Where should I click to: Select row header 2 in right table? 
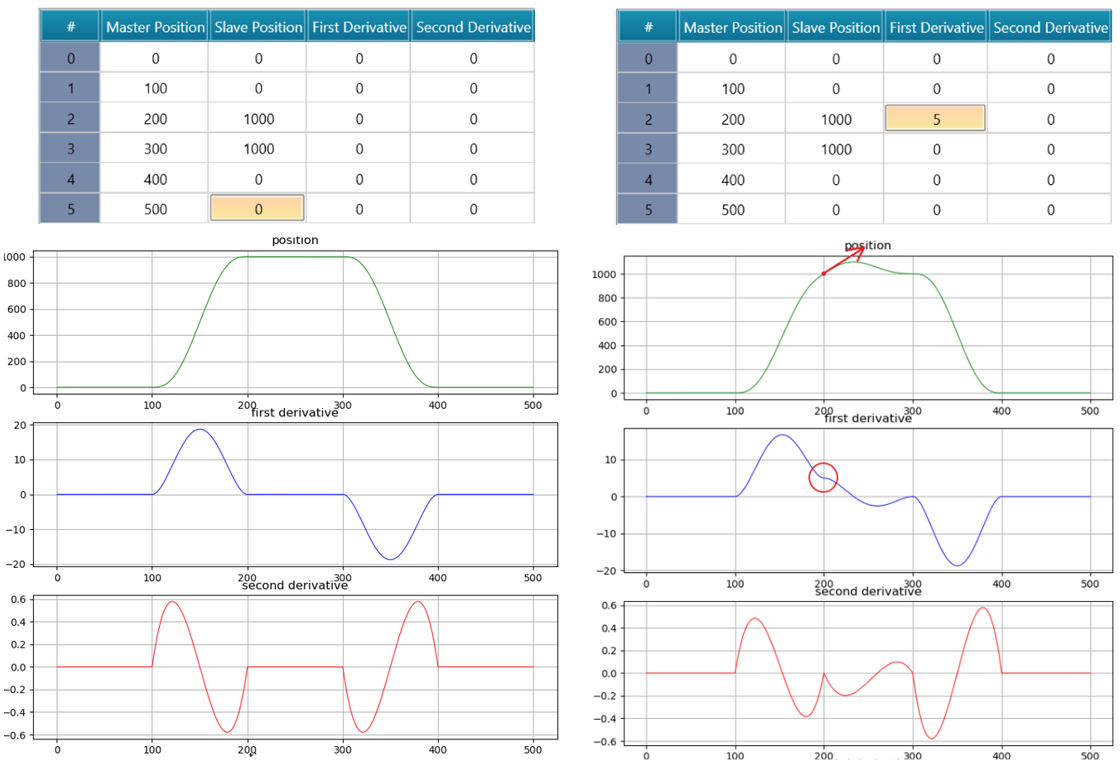[648, 119]
